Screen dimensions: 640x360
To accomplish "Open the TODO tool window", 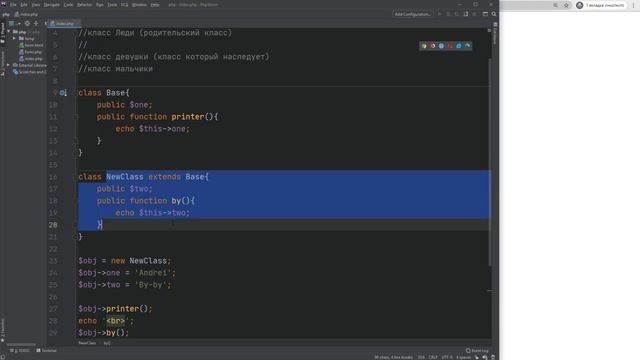I will click(20, 351).
